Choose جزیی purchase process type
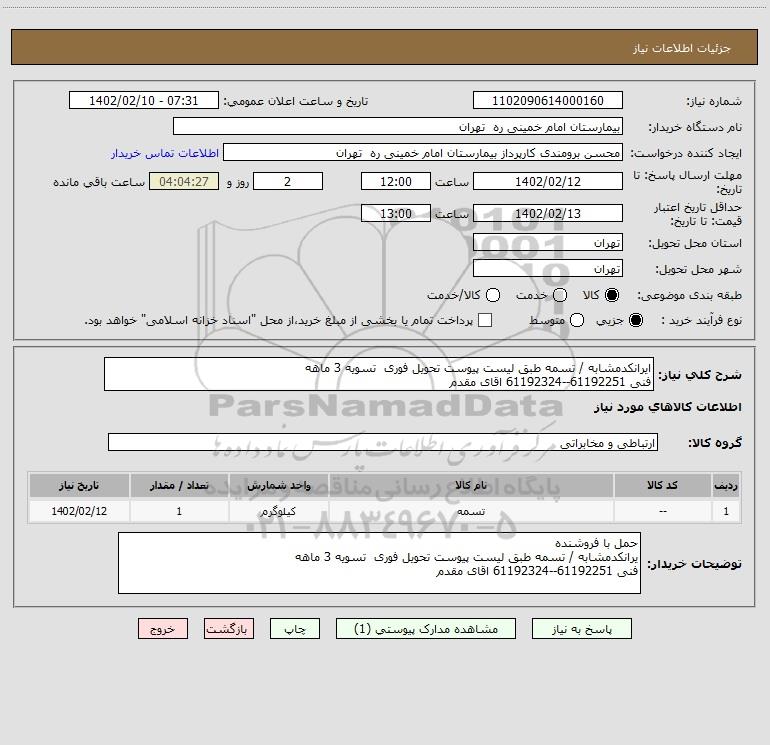Image resolution: width=770 pixels, height=745 pixels. tap(635, 320)
